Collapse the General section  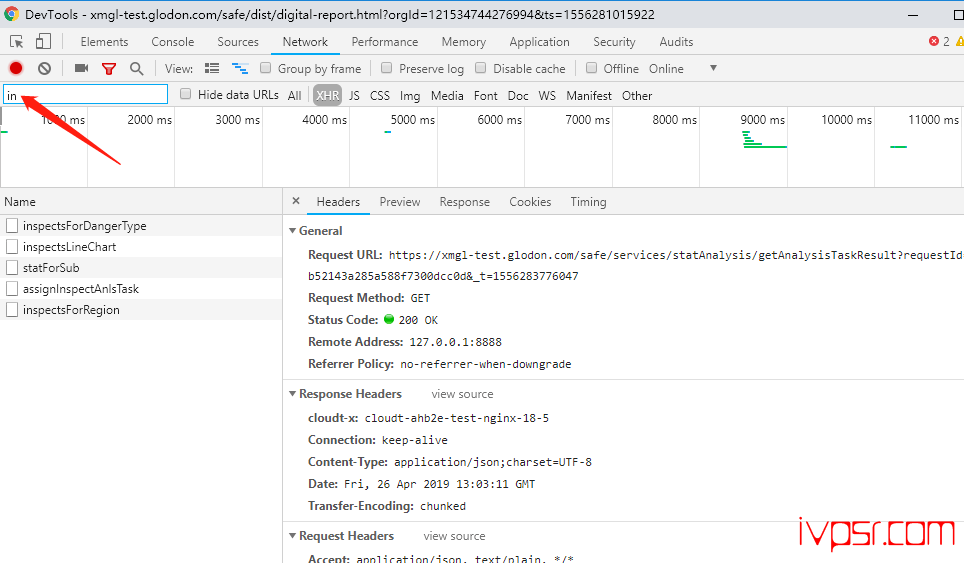(x=293, y=230)
